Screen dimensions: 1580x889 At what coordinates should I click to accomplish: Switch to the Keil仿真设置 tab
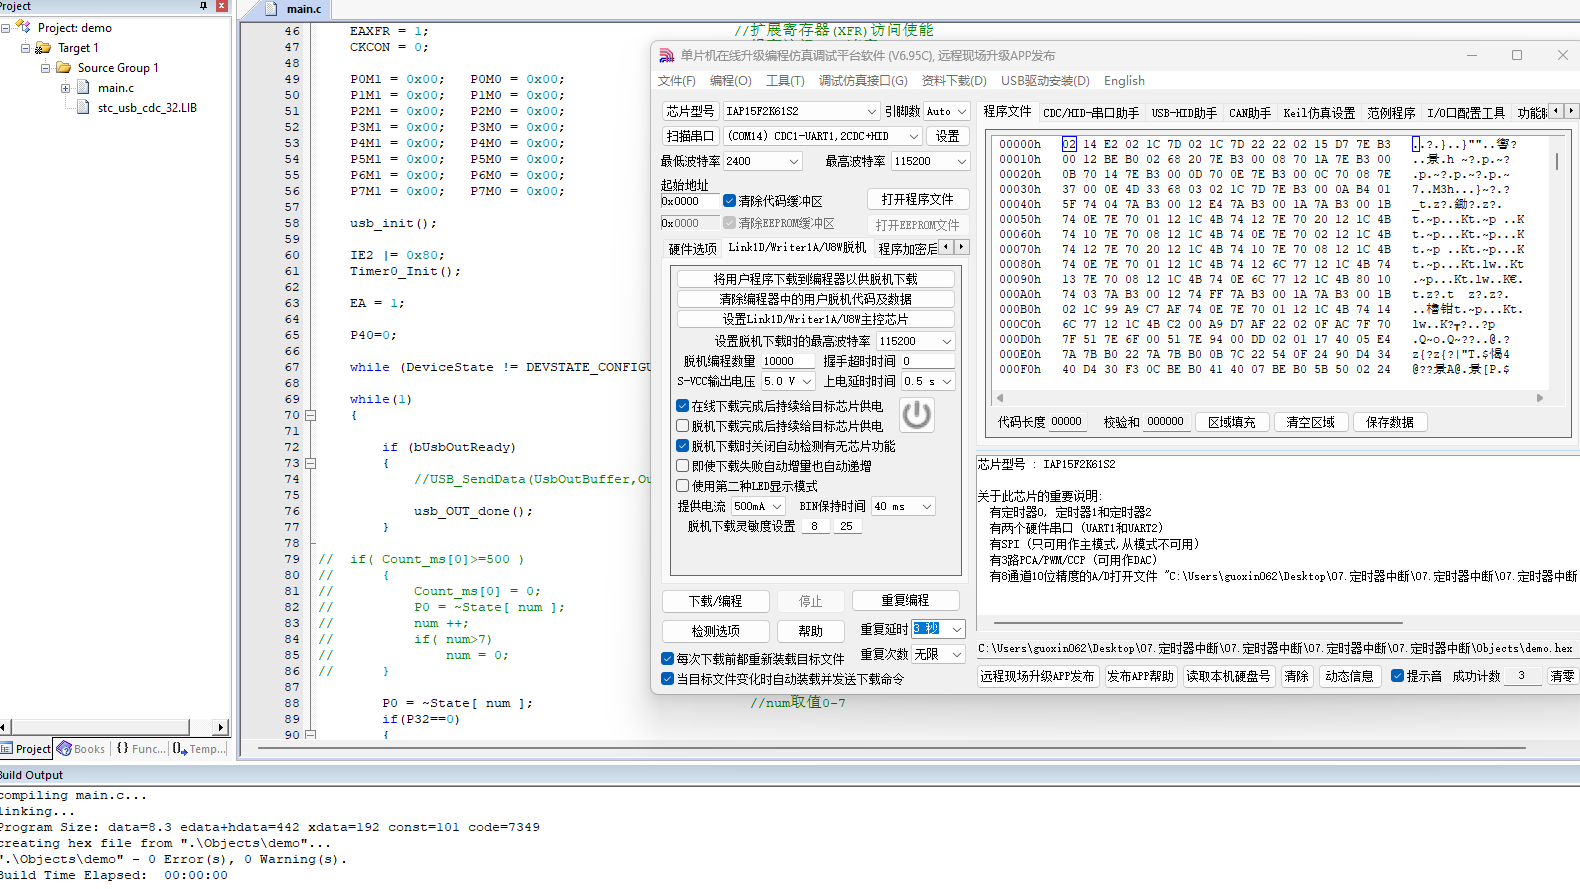tap(1319, 113)
